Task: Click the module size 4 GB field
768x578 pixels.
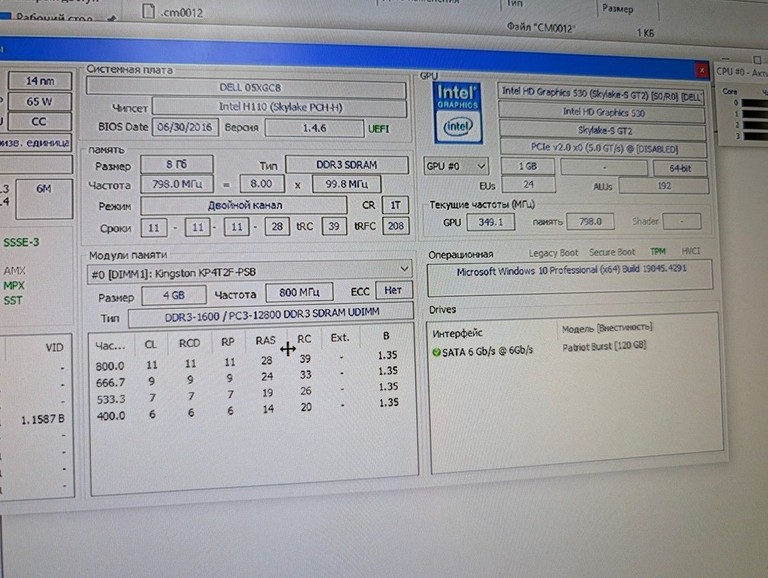Action: [174, 295]
